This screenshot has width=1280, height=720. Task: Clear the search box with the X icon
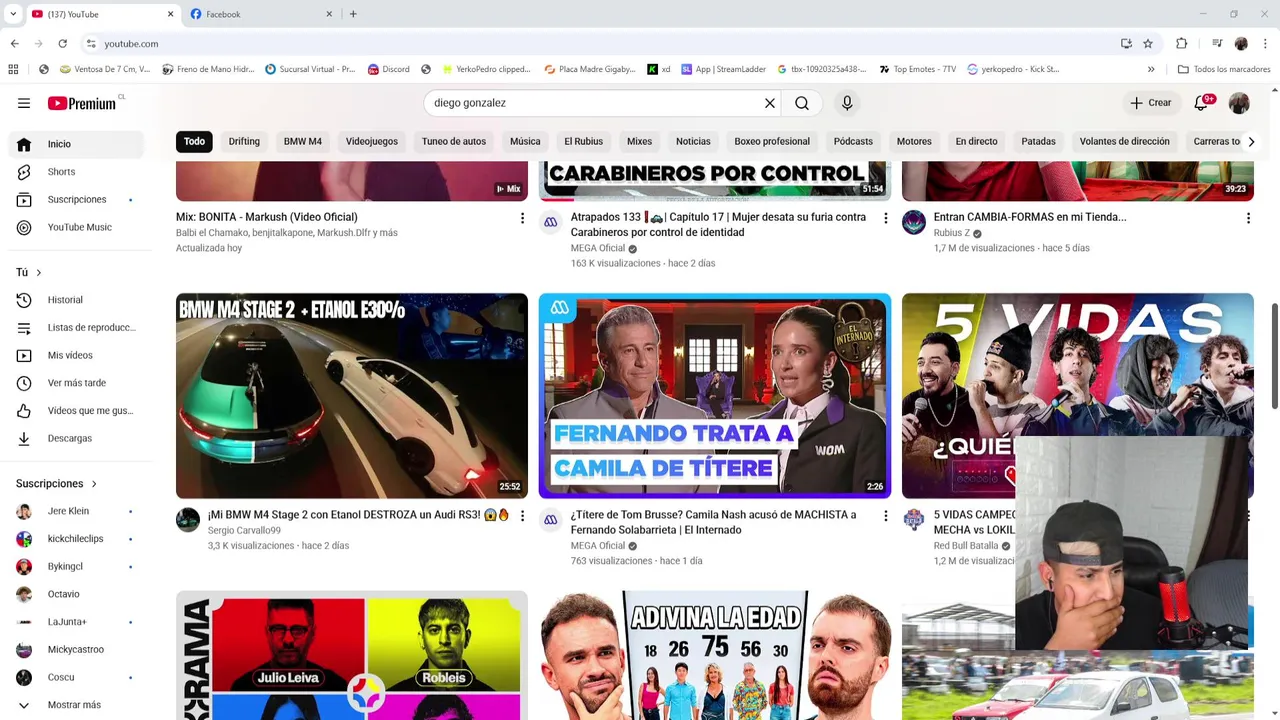770,103
